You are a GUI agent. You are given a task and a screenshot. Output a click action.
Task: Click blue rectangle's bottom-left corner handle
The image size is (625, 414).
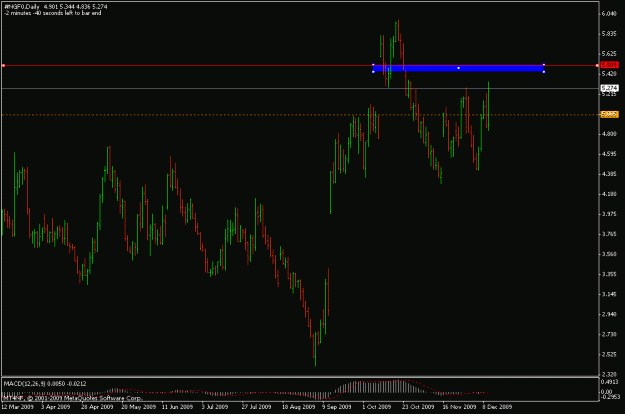pyautogui.click(x=373, y=72)
